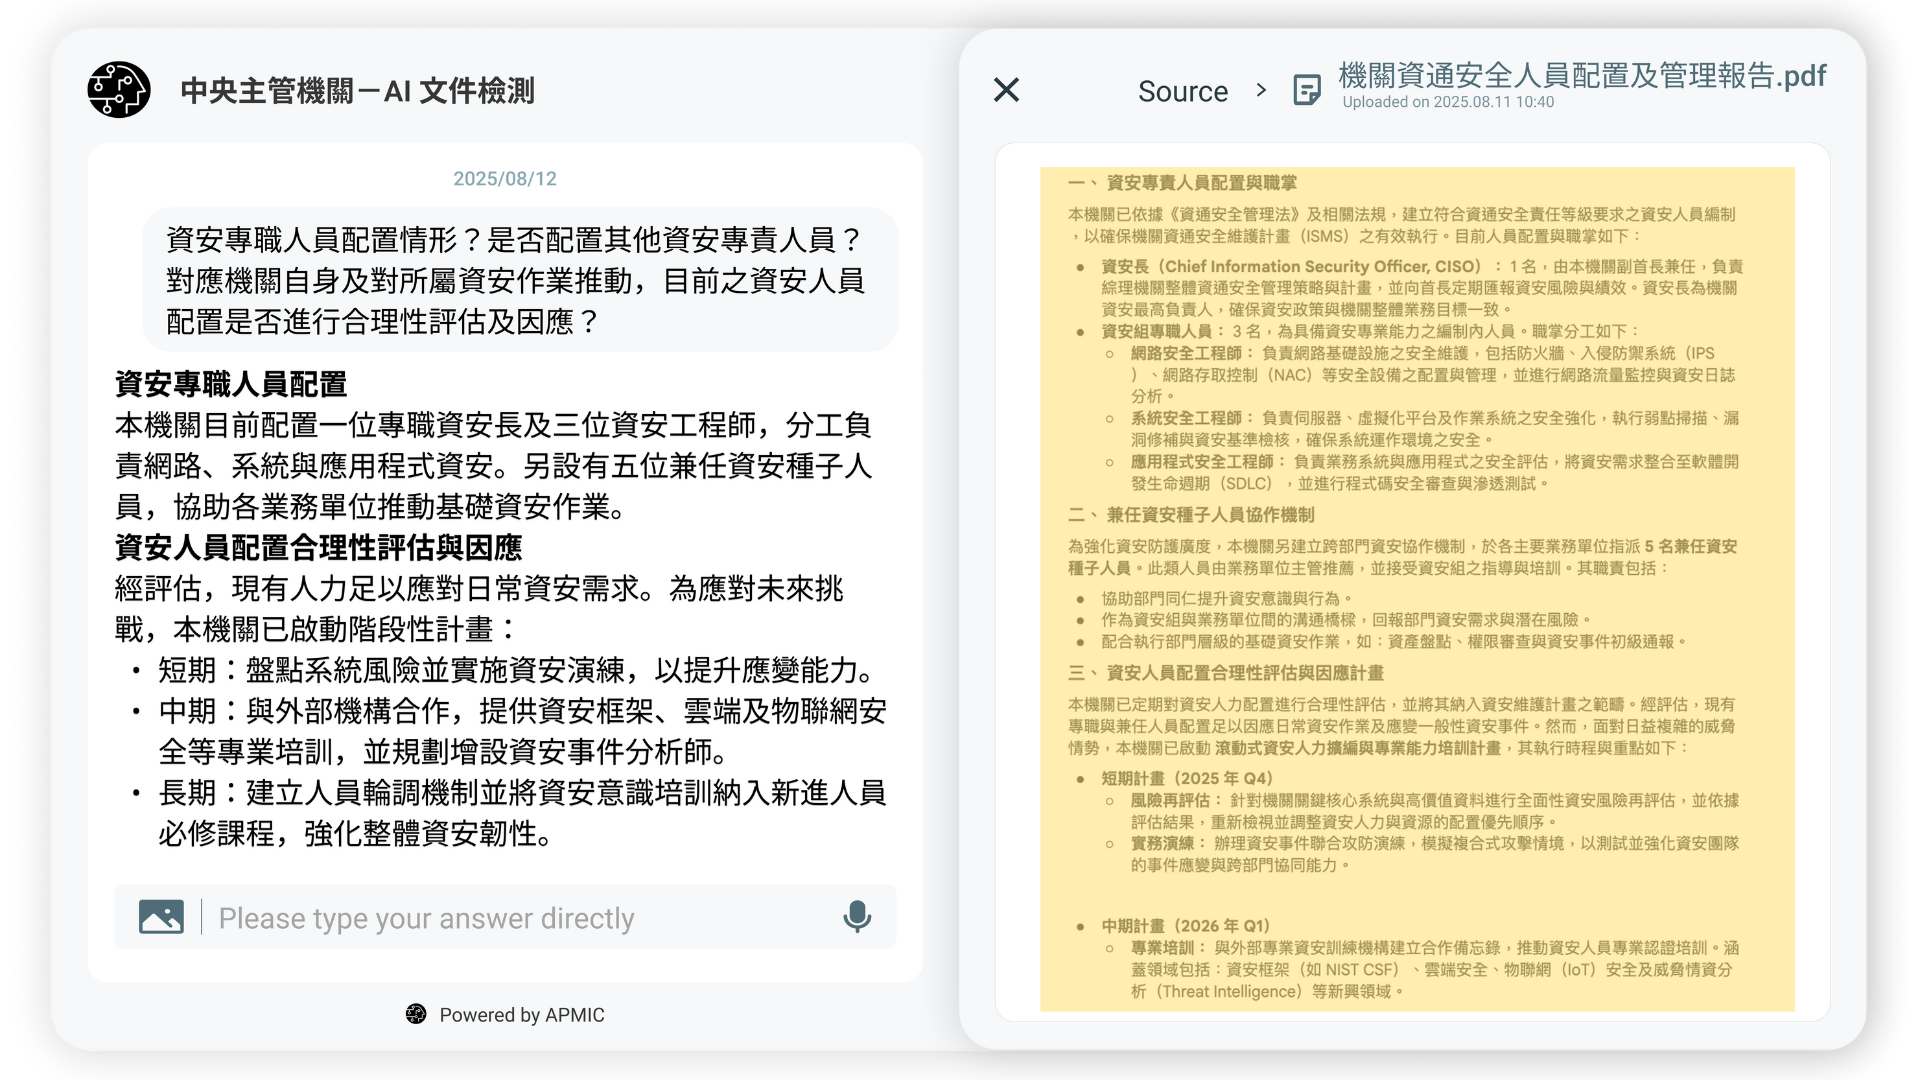Close the source panel with X
Screen dimensions: 1920x1080
1006,90
